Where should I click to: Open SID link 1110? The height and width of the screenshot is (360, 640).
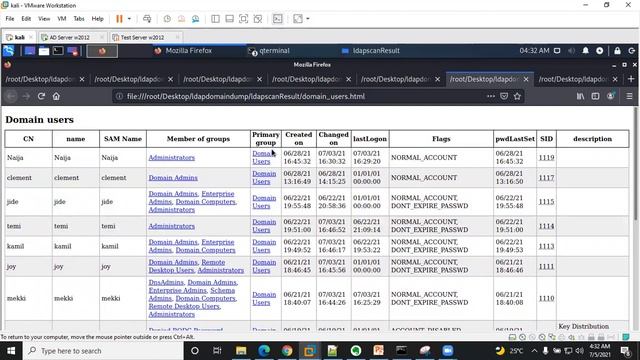click(x=546, y=298)
